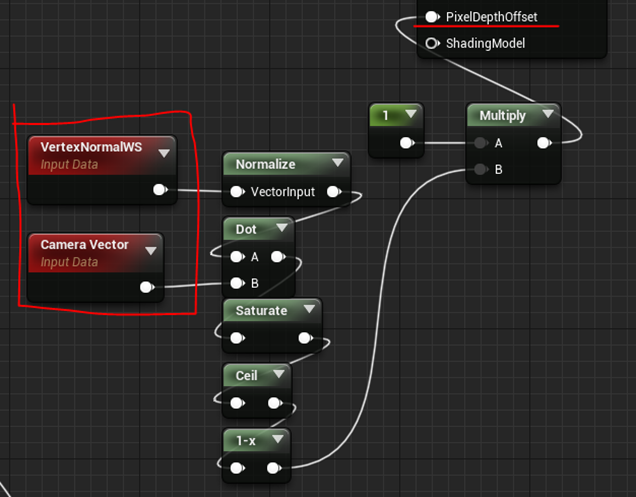Viewport: 636px width, 497px height.
Task: Click VertexNormalWS output pin
Action: pyautogui.click(x=160, y=189)
